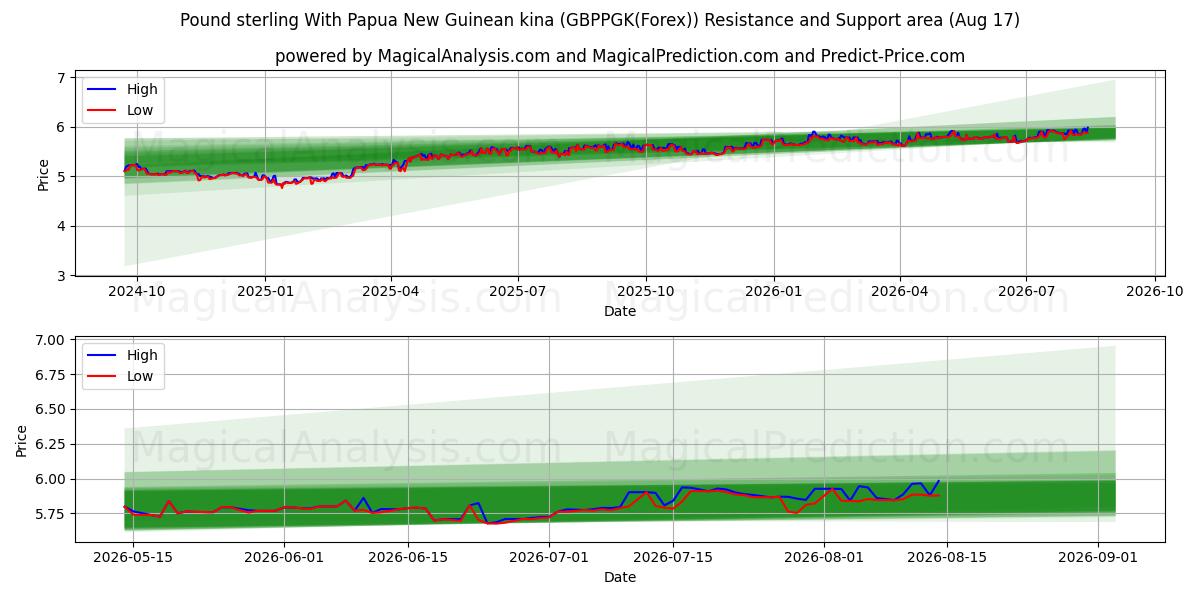Click the '7.00' price tick on lower chart
Screen dimensions: 1200x600
tap(50, 340)
